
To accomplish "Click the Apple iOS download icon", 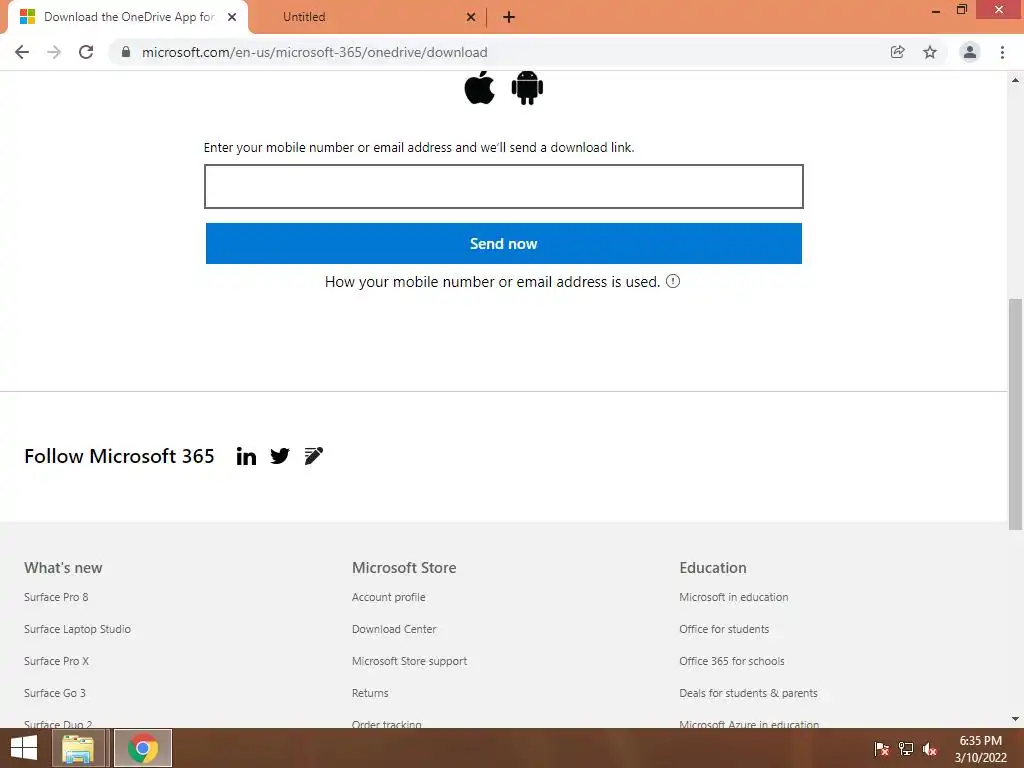I will 479,88.
